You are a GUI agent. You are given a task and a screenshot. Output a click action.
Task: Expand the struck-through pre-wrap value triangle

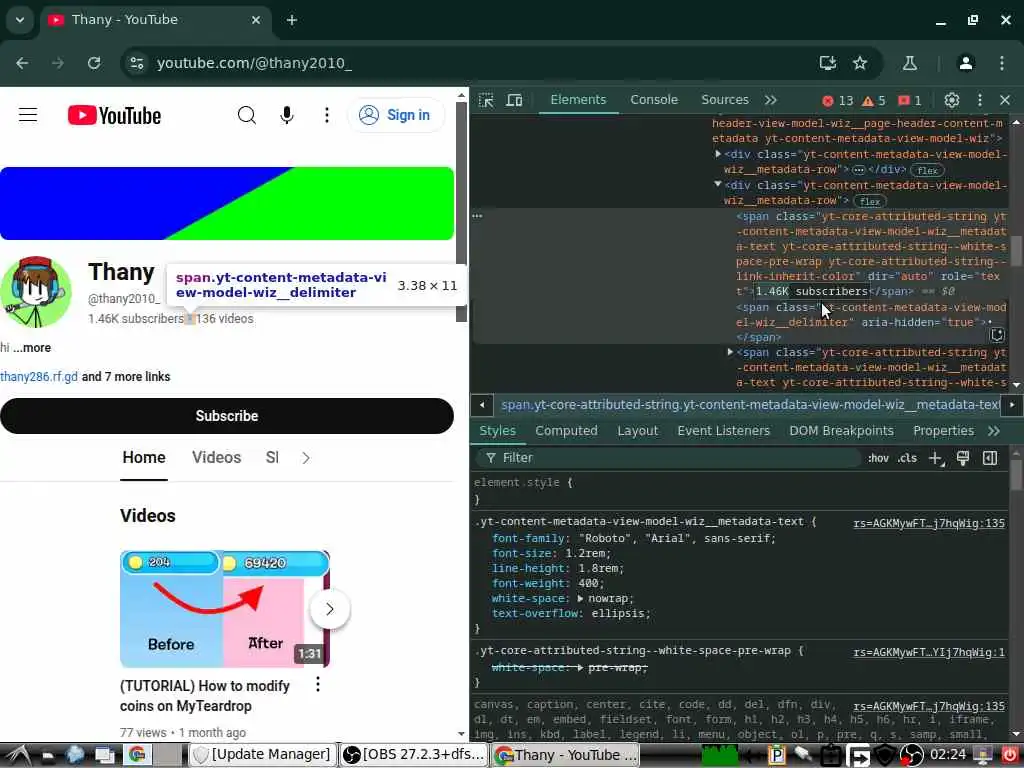click(580, 667)
